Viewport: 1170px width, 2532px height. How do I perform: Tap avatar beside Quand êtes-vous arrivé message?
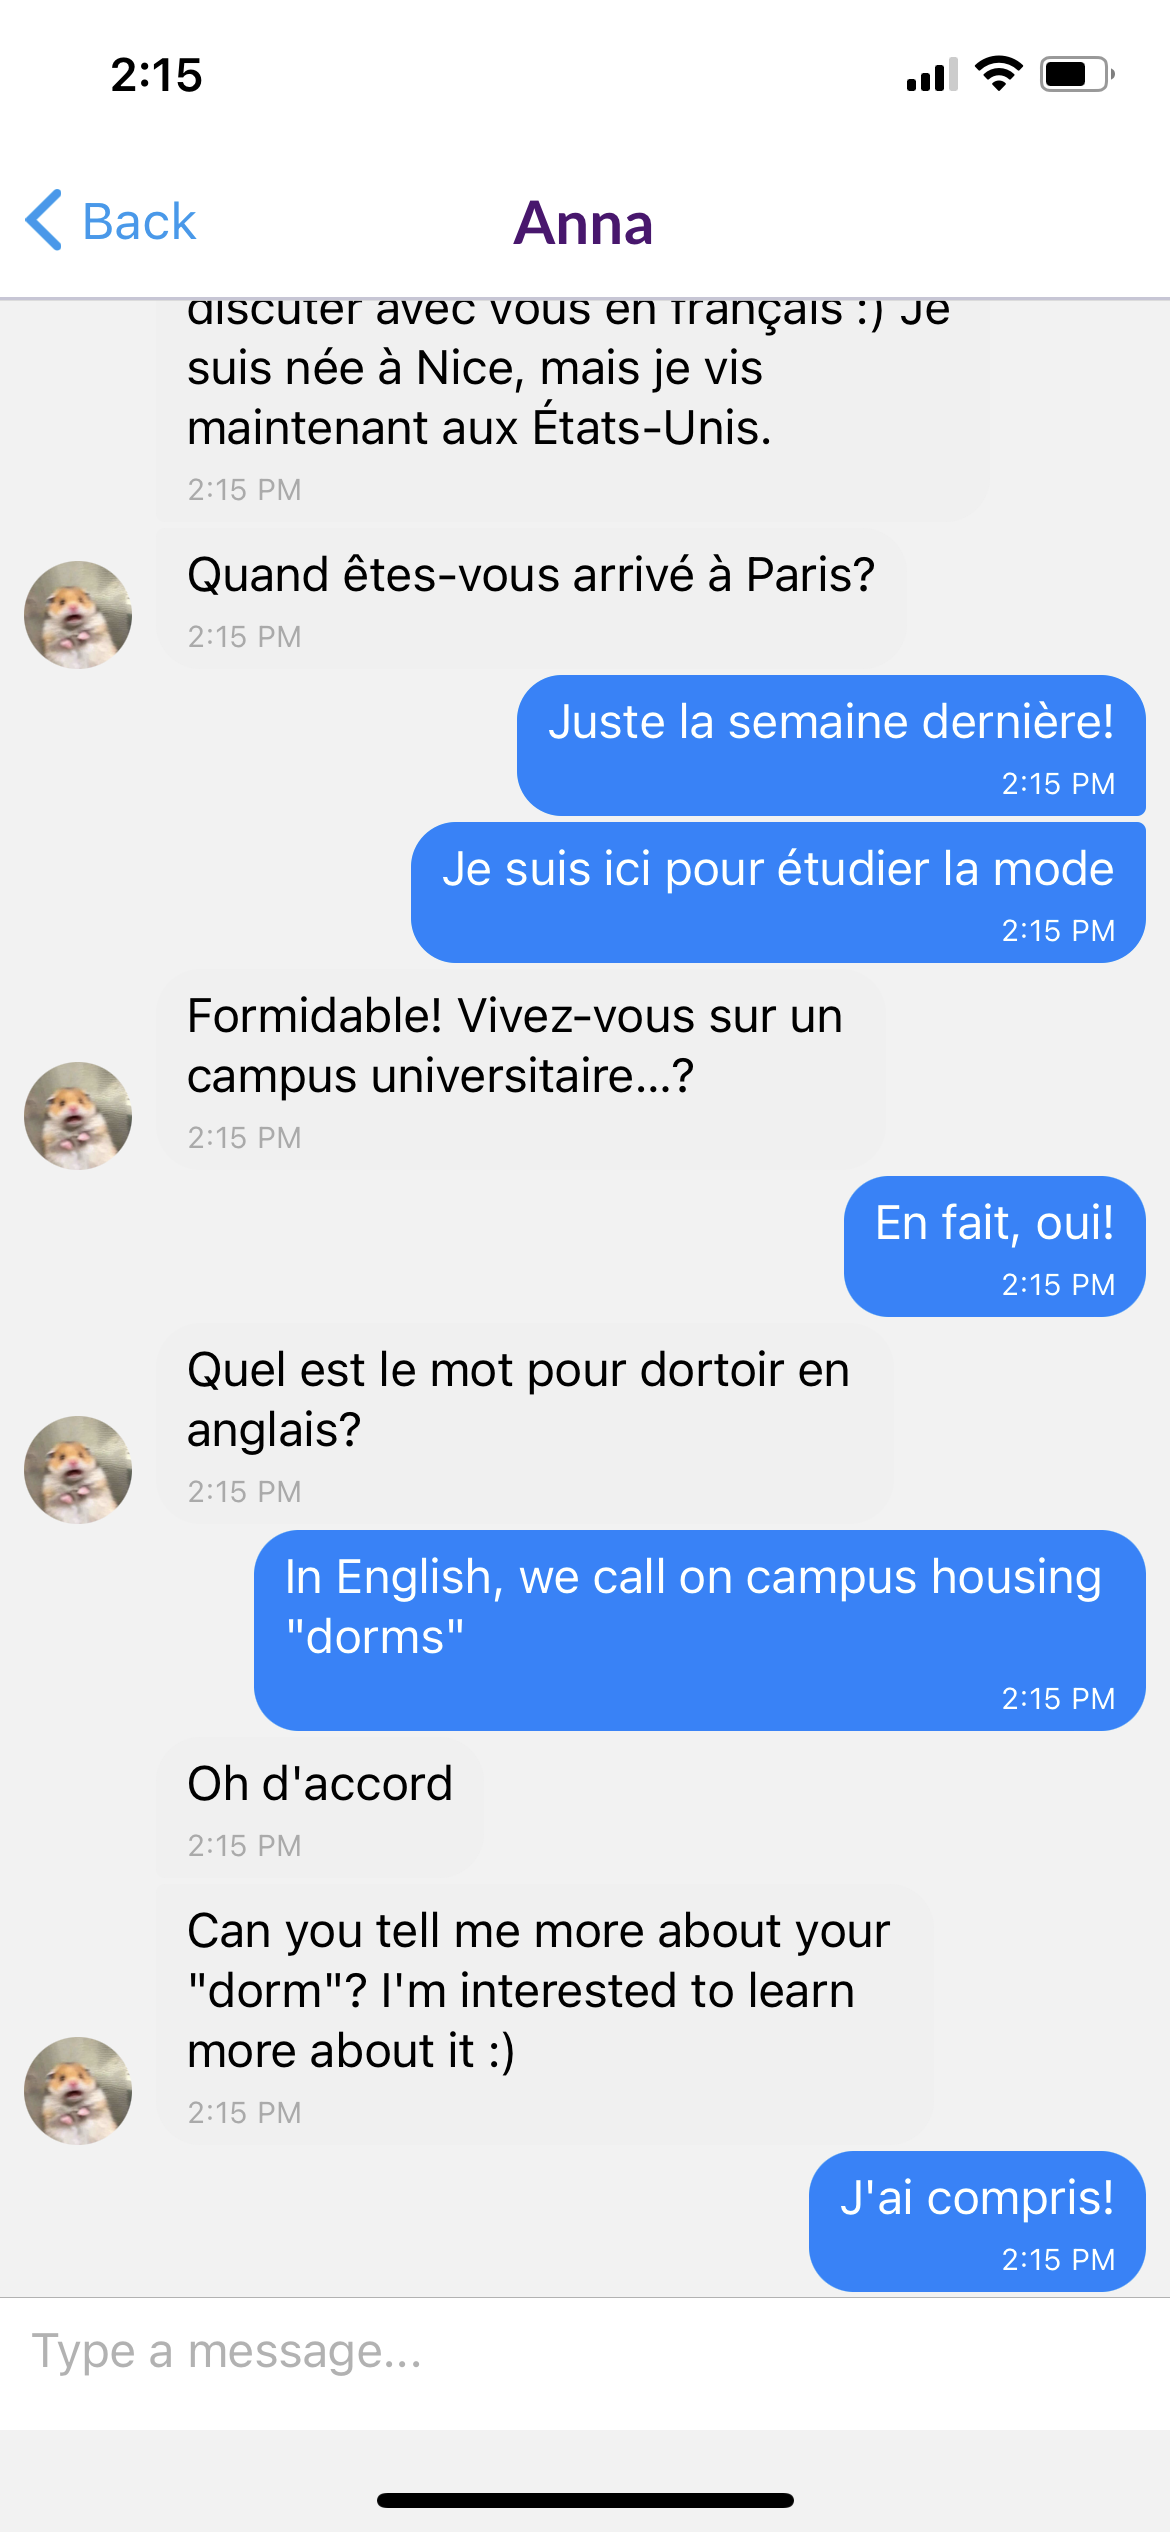point(78,614)
